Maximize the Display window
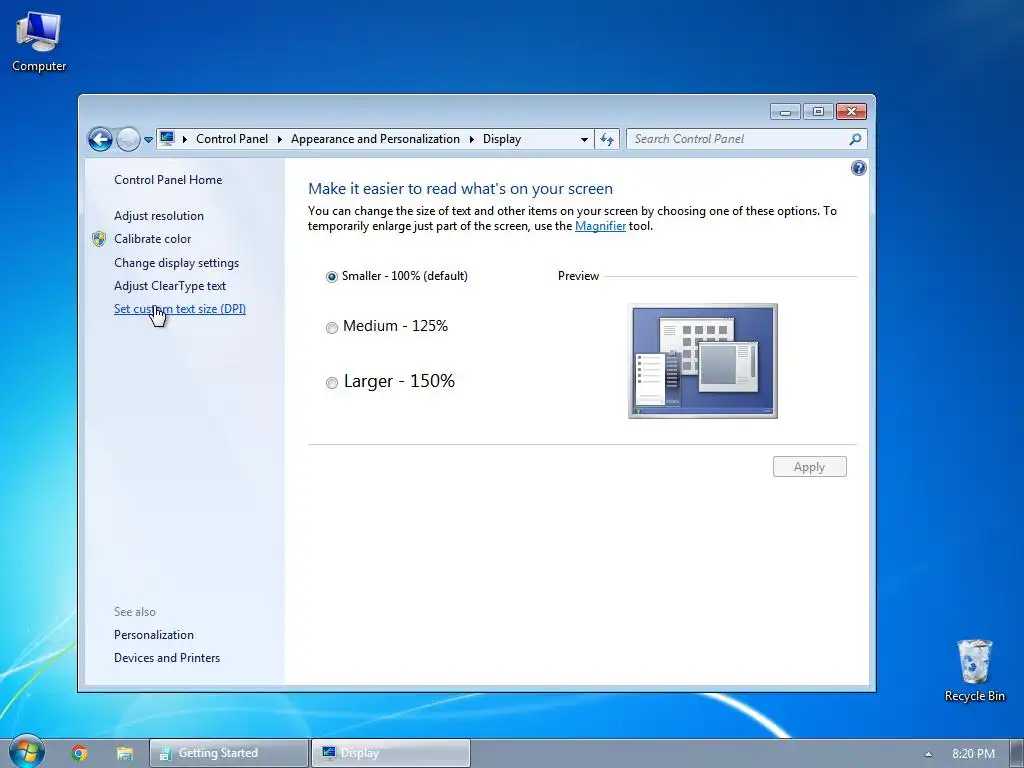Screen dimensions: 1024x768 click(x=818, y=112)
